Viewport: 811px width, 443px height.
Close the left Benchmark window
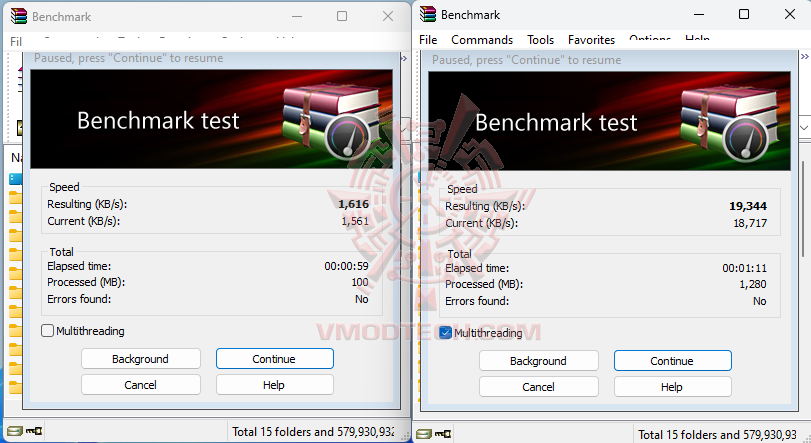388,17
